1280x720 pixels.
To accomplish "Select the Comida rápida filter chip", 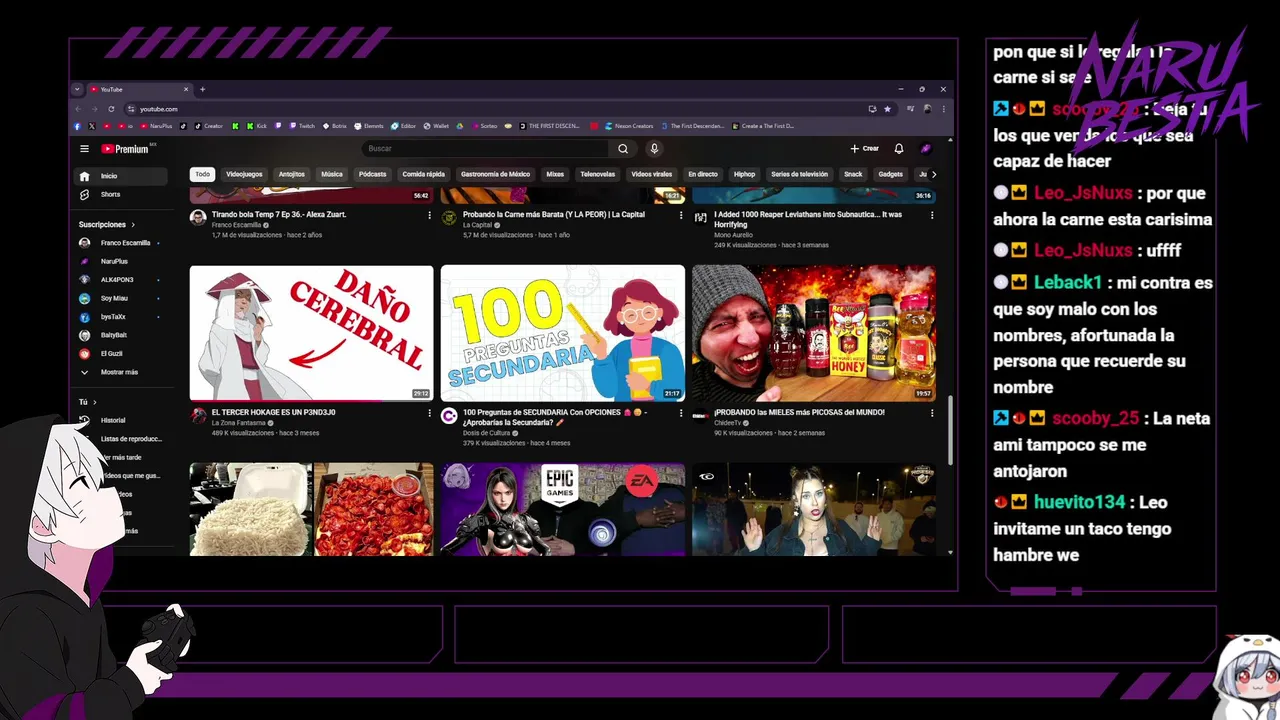I will coord(424,174).
